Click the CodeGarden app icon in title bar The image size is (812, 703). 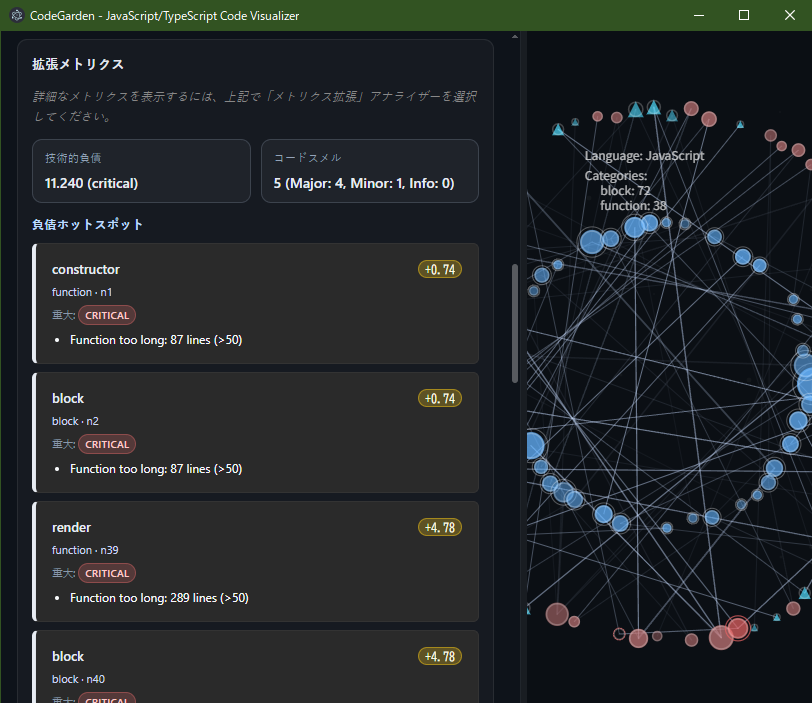16,16
